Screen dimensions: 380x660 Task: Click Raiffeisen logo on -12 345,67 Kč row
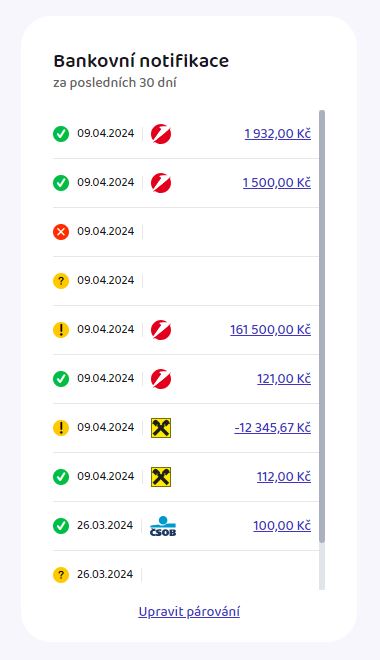pyautogui.click(x=161, y=428)
